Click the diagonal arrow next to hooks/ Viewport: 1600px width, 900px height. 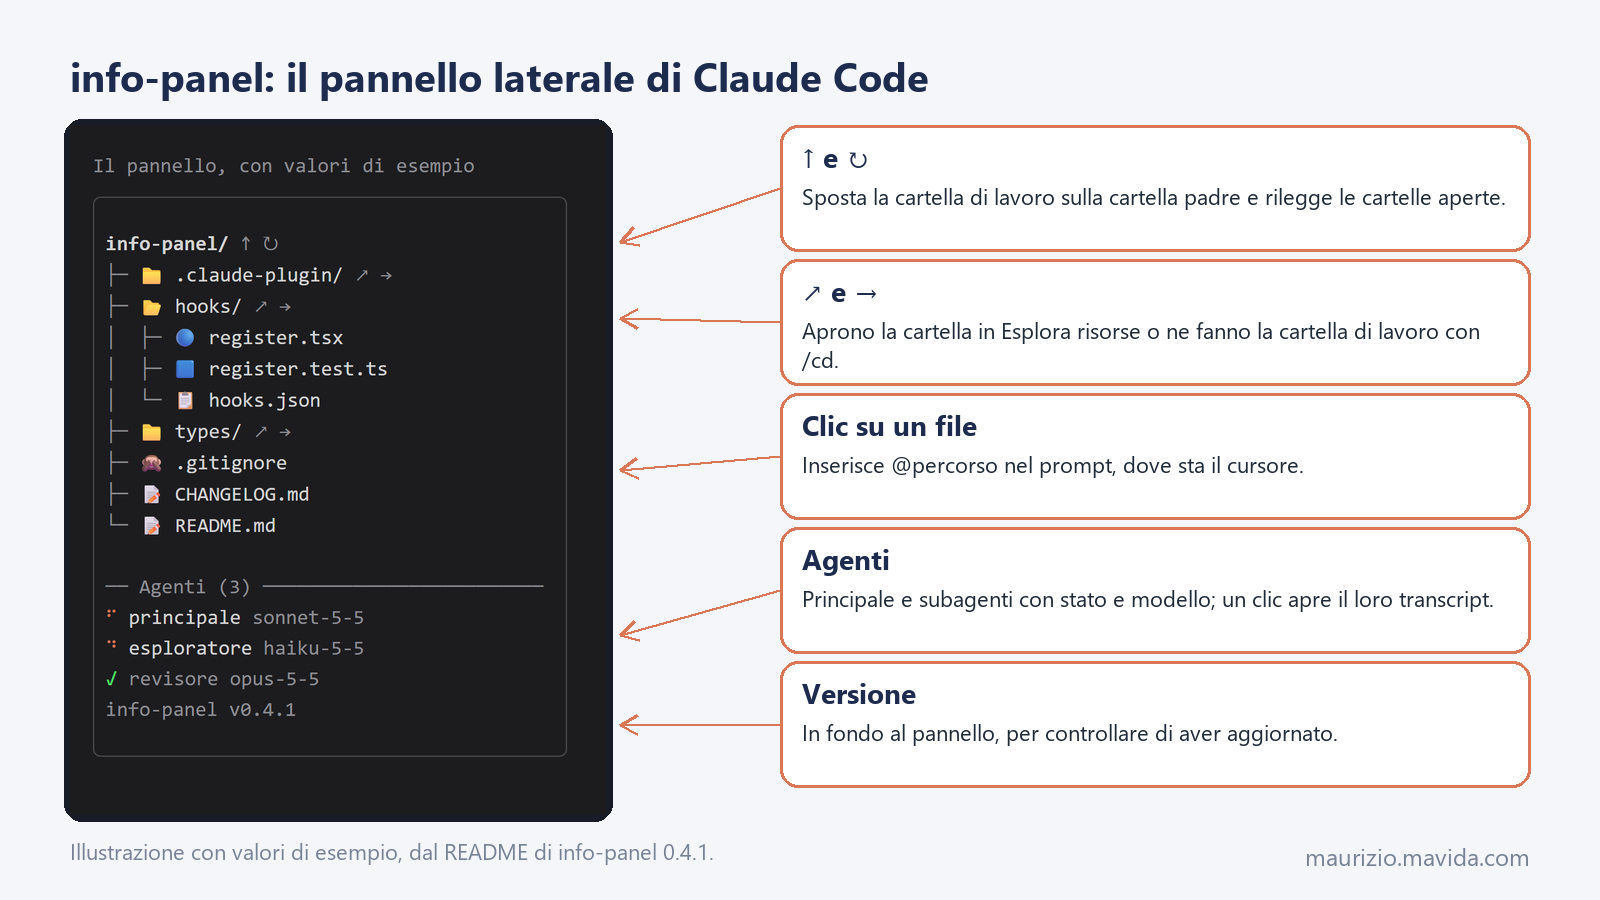261,306
